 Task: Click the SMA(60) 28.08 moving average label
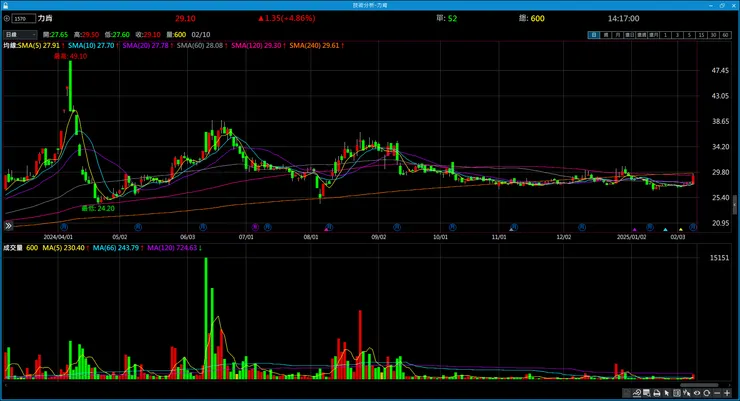pos(202,45)
